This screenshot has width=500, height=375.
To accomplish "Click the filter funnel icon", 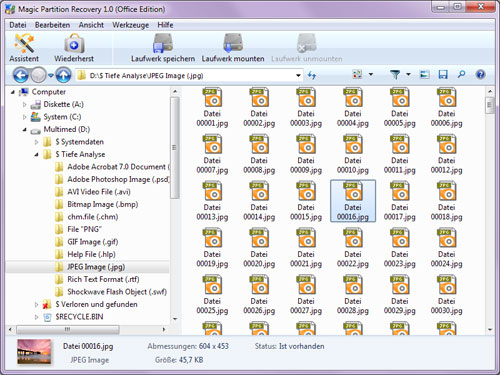I will pos(395,75).
